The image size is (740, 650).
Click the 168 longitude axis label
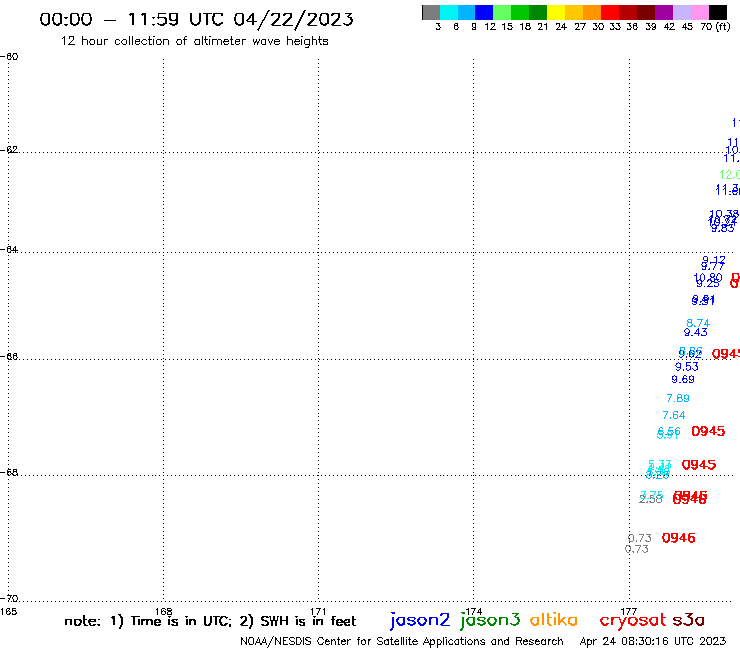[164, 612]
